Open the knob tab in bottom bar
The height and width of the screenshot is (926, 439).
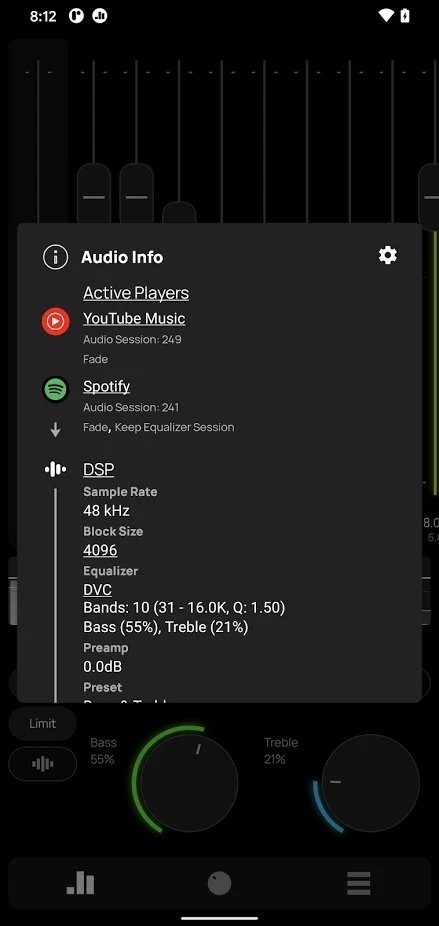[x=219, y=883]
